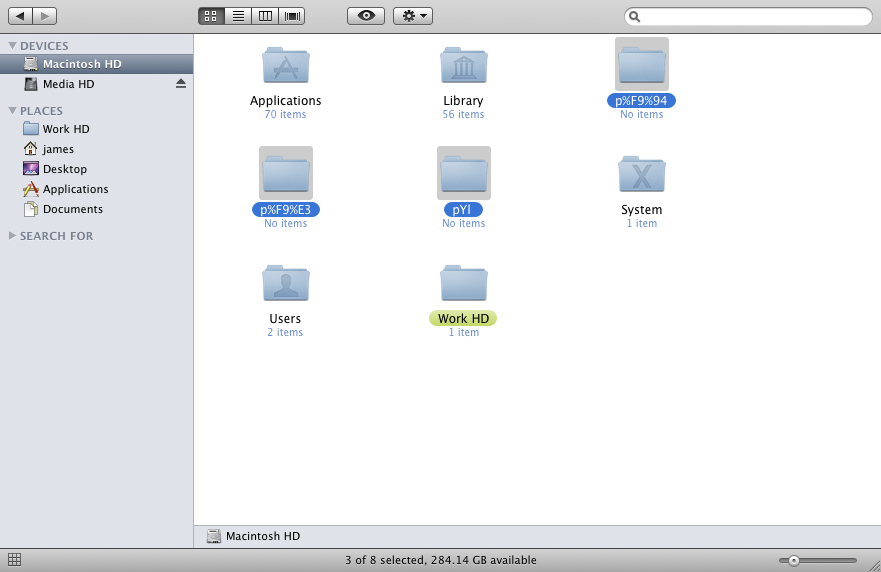Open Quick Look with the eye button
The width and height of the screenshot is (881, 572).
click(x=366, y=16)
